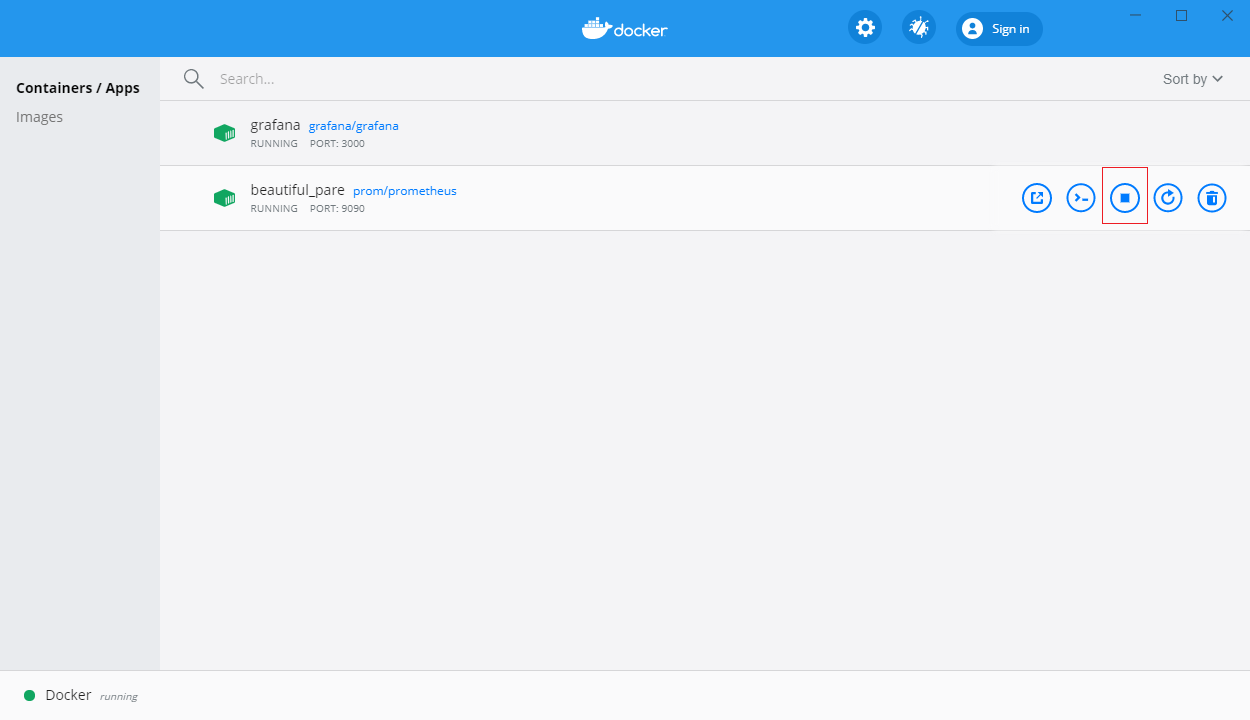This screenshot has height=720, width=1250.
Task: Click grafana RUNNING status text
Action: coord(274,144)
